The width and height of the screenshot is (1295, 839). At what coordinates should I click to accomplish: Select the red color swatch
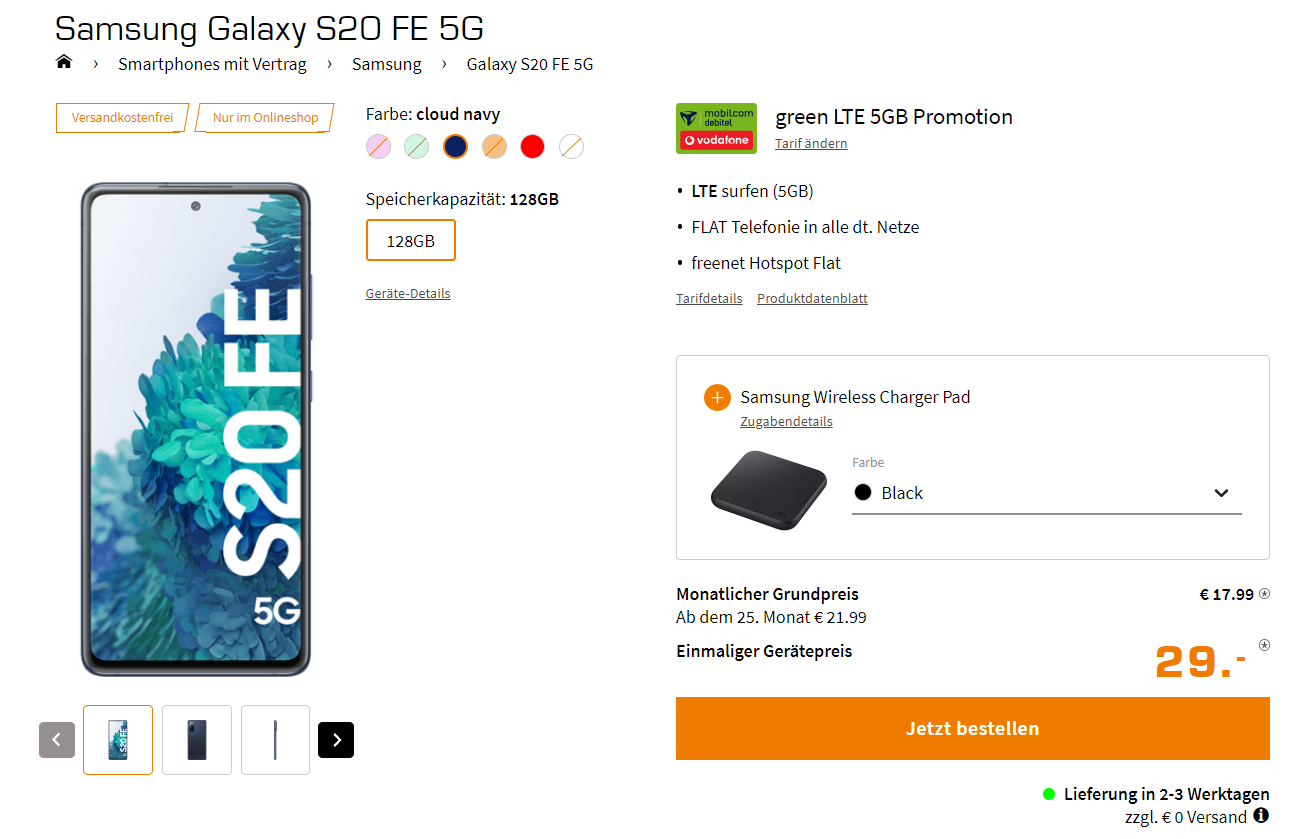pos(532,147)
